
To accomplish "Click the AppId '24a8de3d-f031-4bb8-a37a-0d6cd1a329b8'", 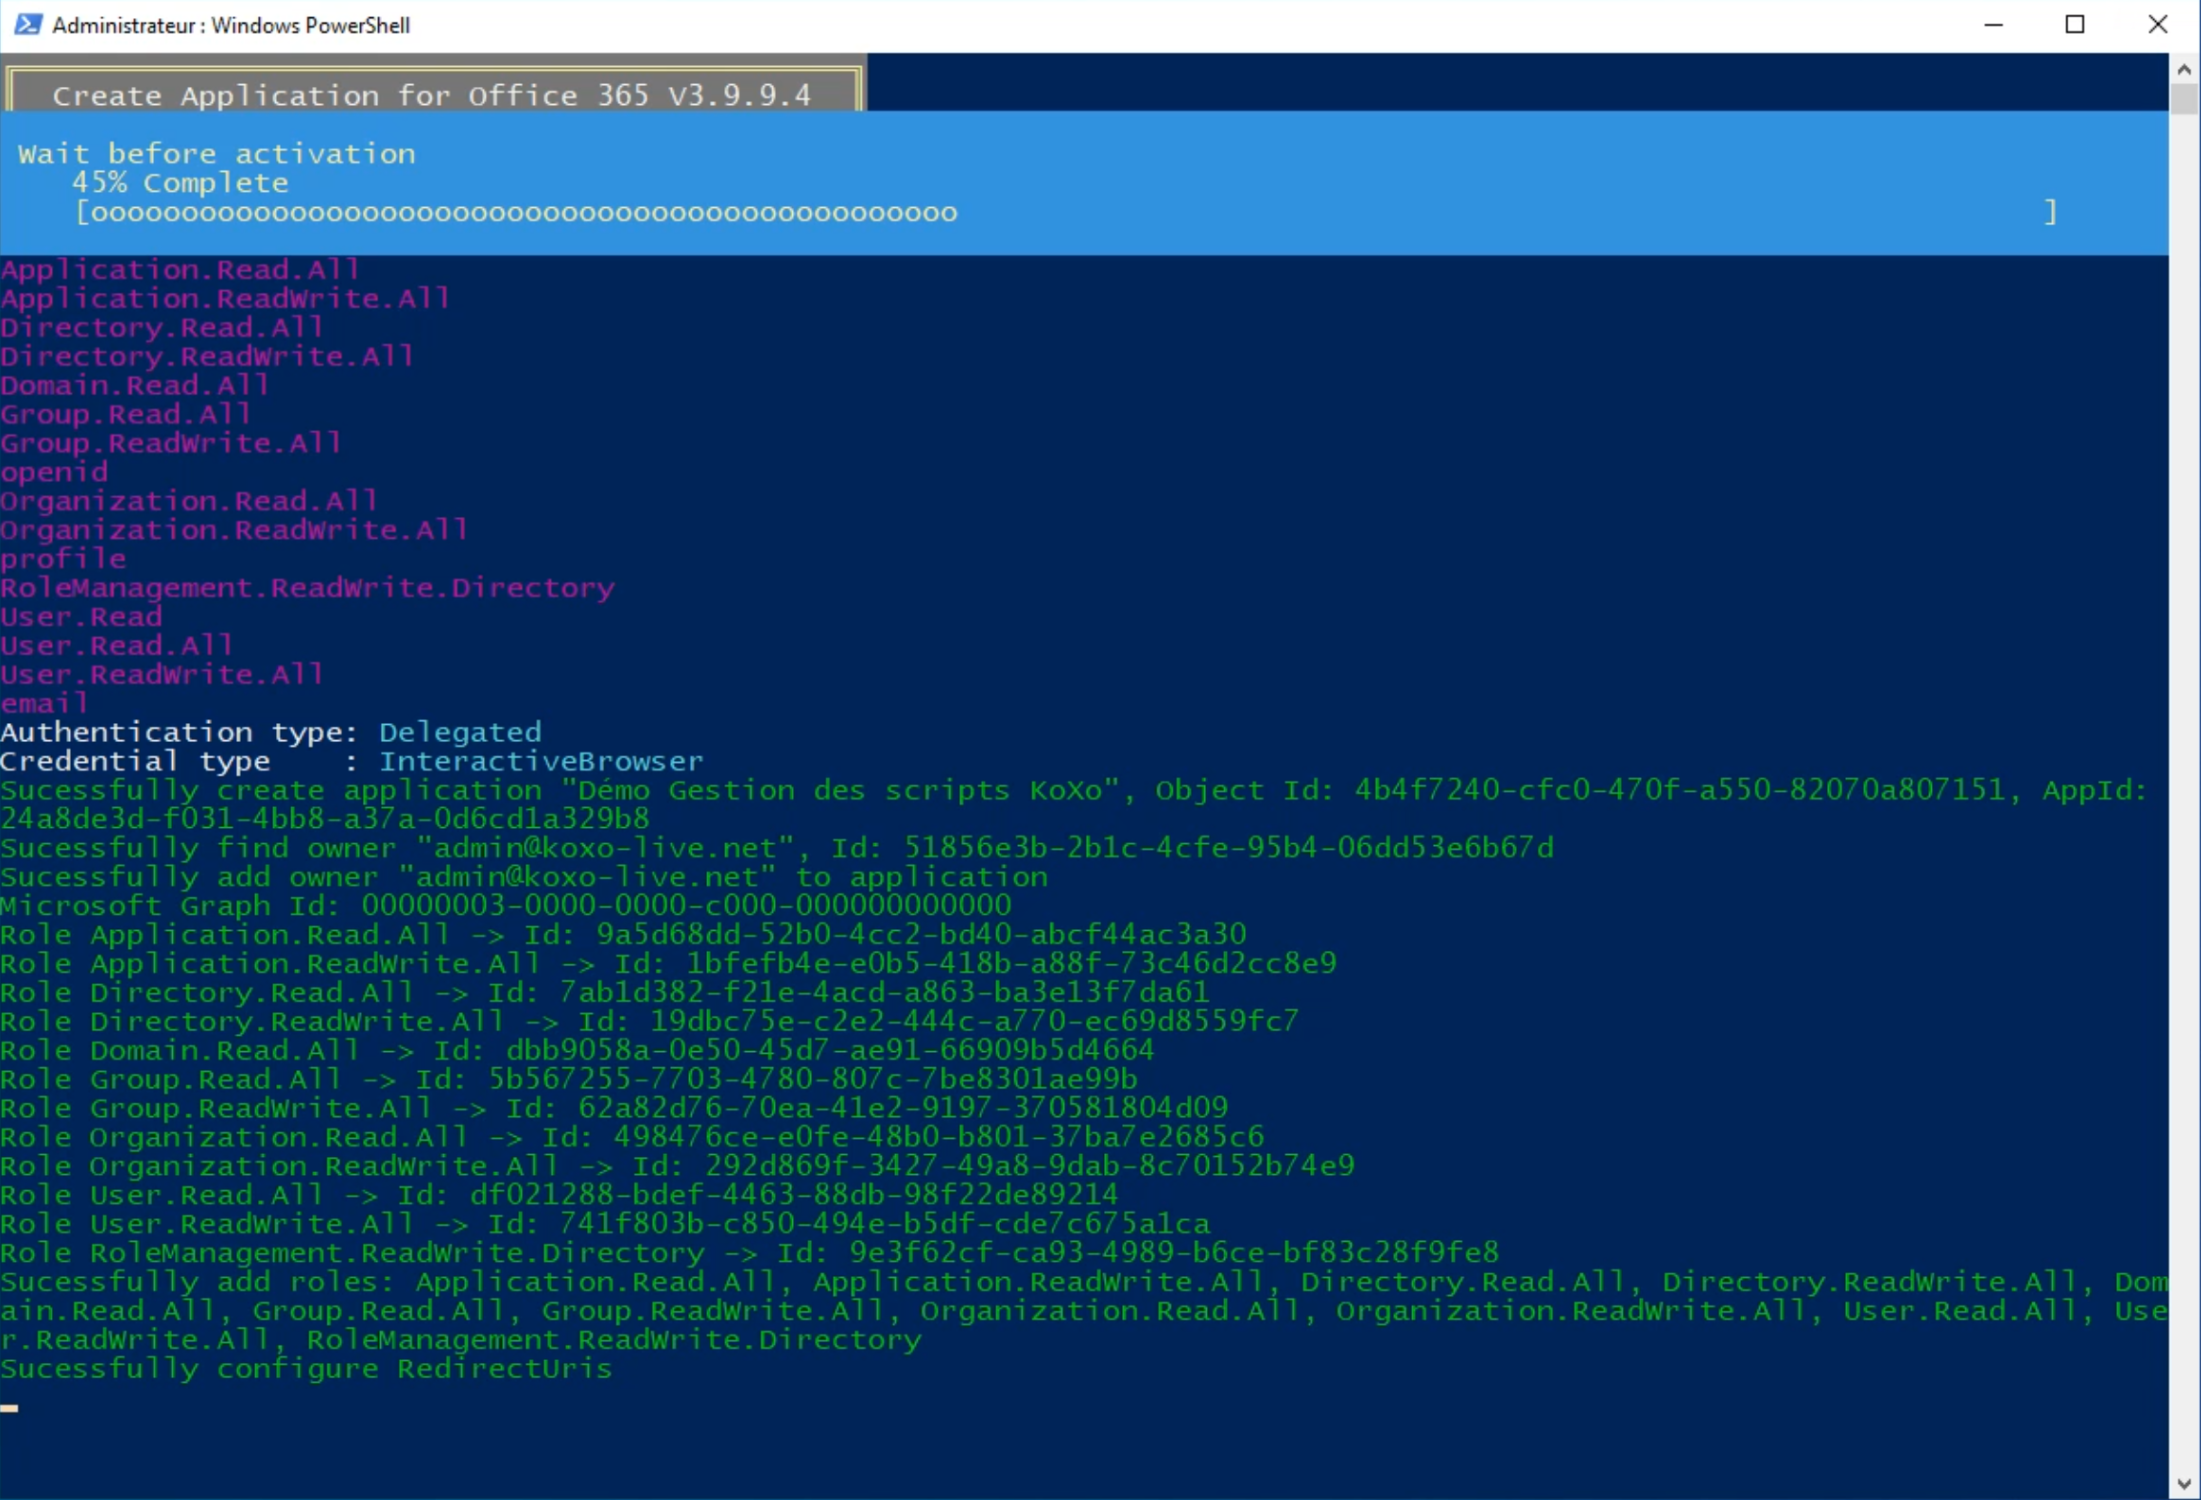I will pos(325,820).
